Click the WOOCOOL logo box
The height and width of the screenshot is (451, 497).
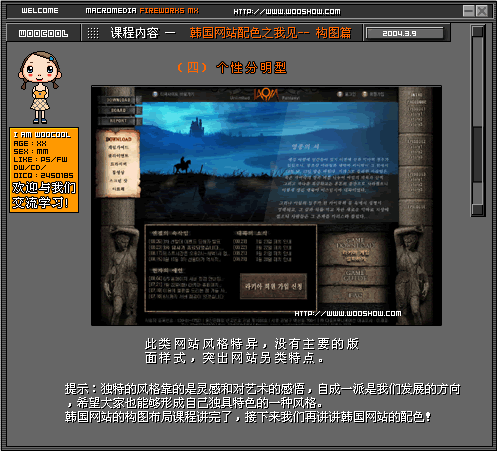pyautogui.click(x=43, y=33)
